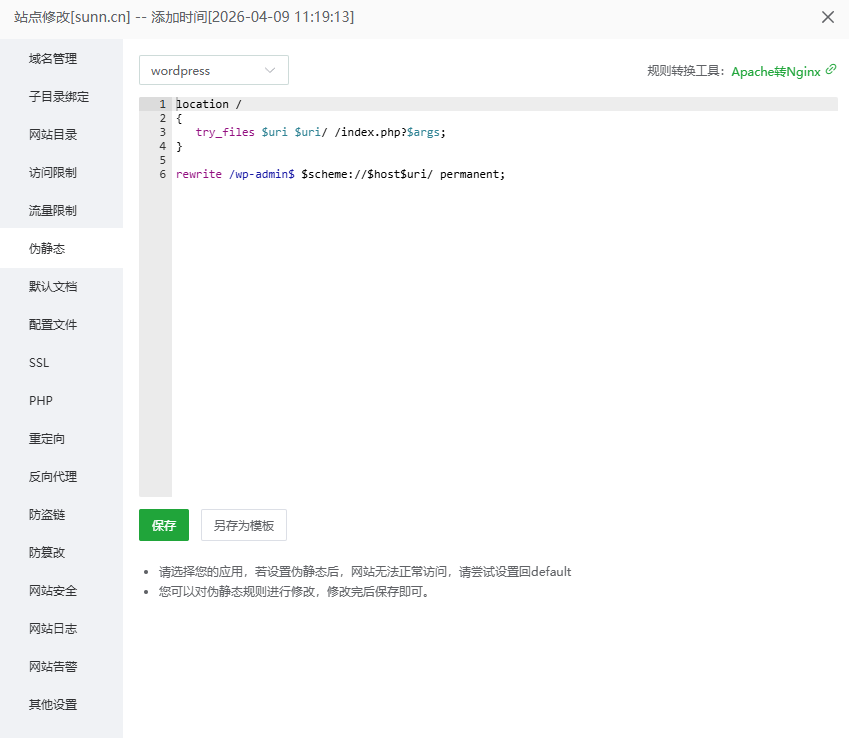This screenshot has height=738, width=849.
Task: Switch to the 默认文档 tab
Action: click(53, 287)
